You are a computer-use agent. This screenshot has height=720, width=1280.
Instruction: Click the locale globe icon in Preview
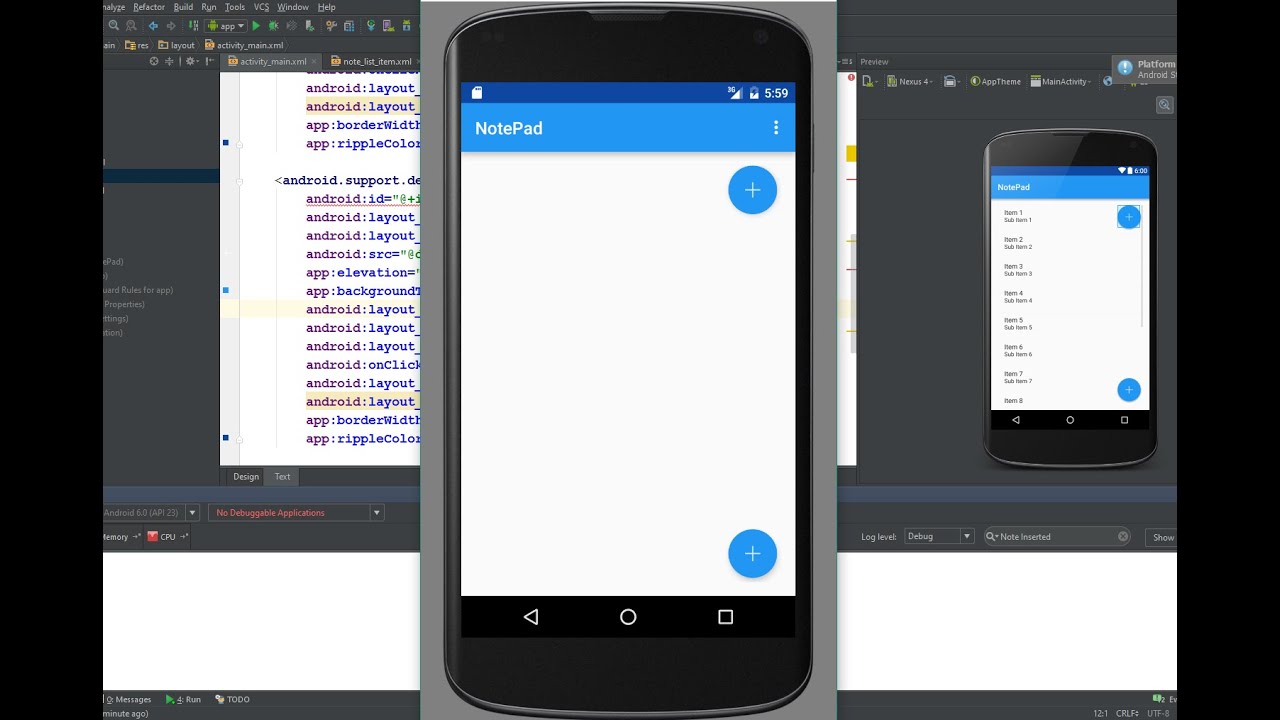pyautogui.click(x=1108, y=82)
